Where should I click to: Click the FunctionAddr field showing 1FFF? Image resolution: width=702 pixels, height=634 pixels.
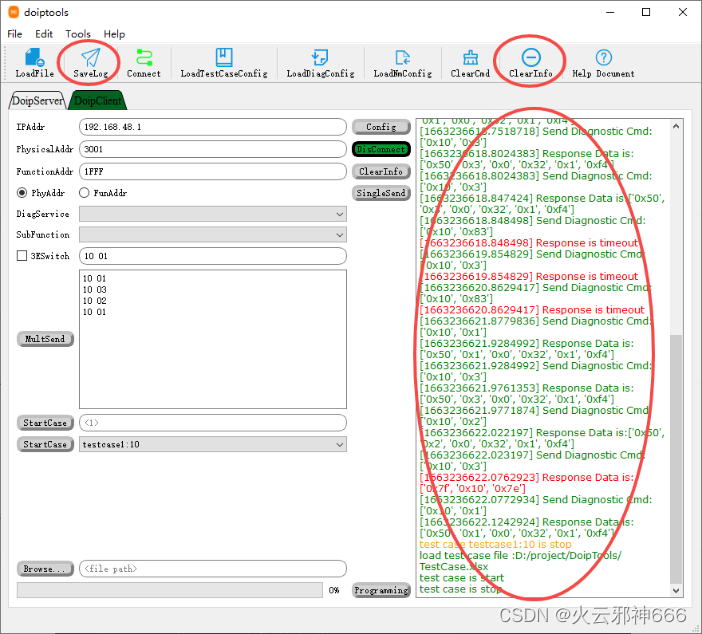point(213,171)
